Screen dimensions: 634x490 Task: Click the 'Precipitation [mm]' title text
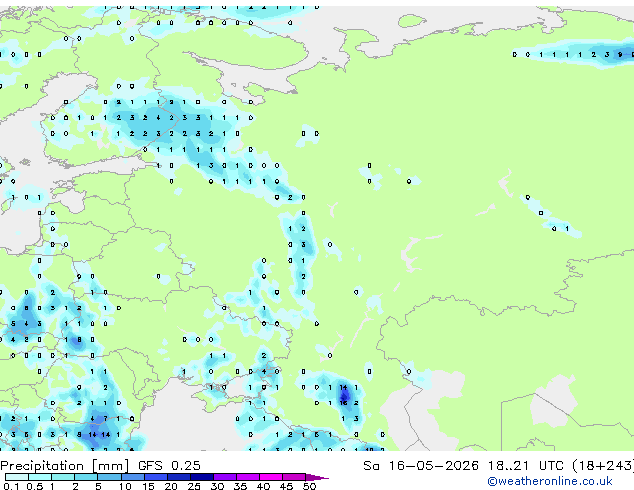pyautogui.click(x=65, y=466)
